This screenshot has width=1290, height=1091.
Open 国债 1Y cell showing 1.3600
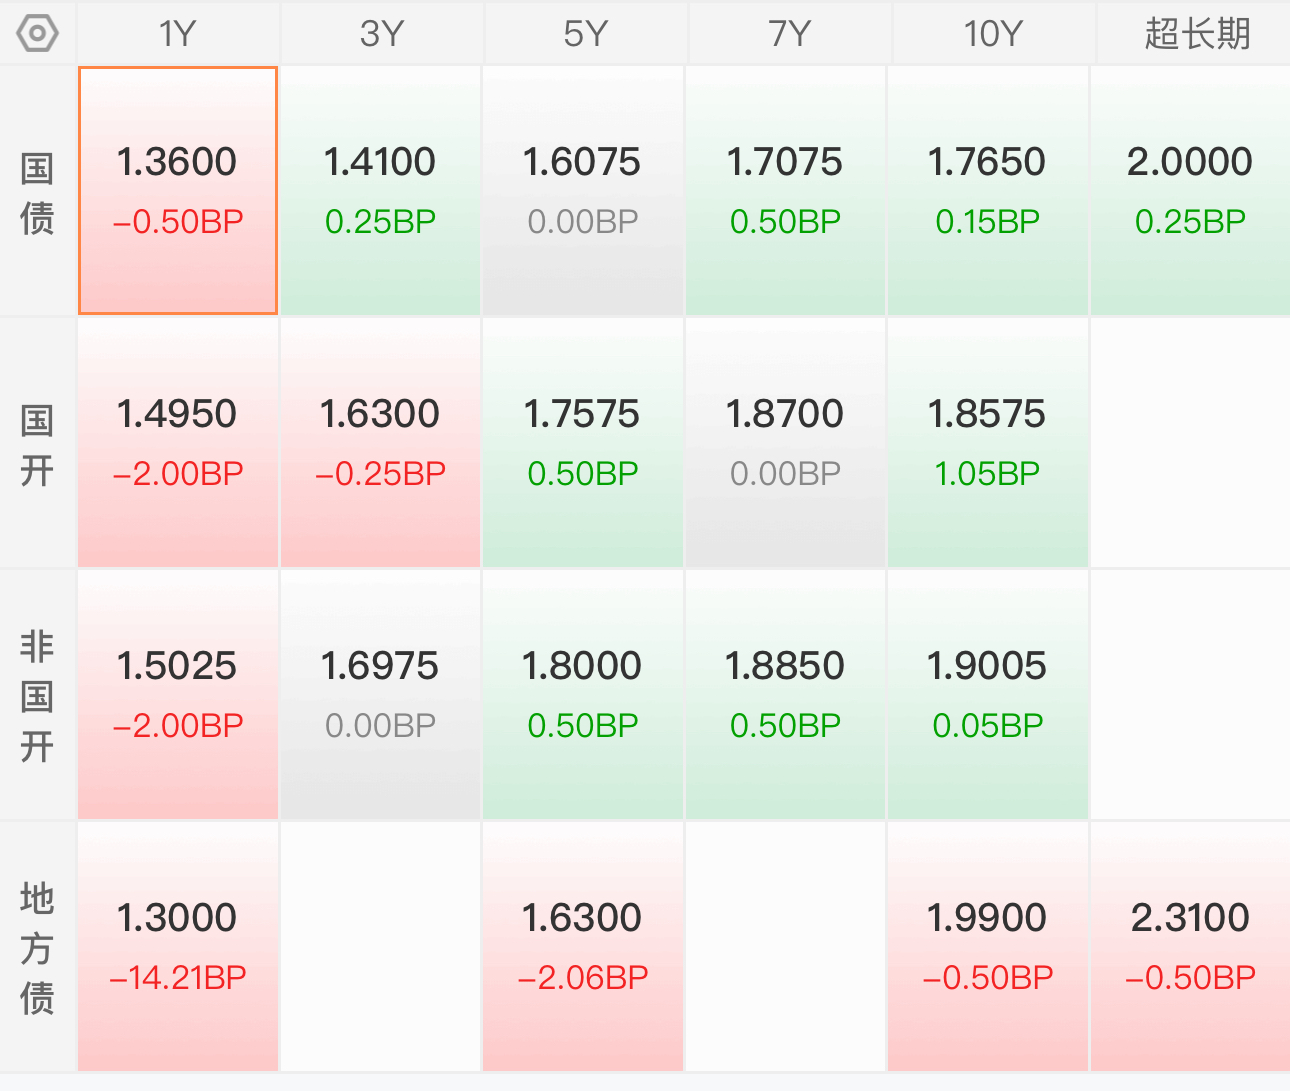178,191
